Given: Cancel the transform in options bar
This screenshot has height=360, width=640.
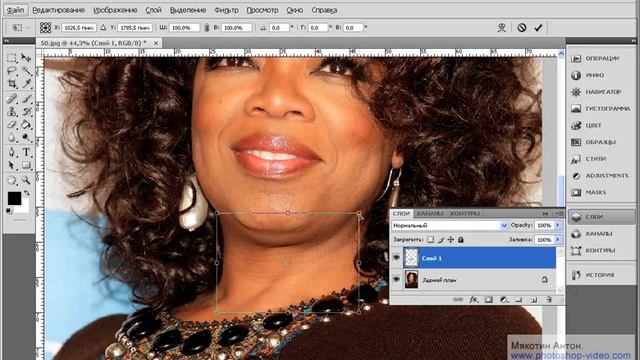Looking at the screenshot, I should click(x=522, y=28).
